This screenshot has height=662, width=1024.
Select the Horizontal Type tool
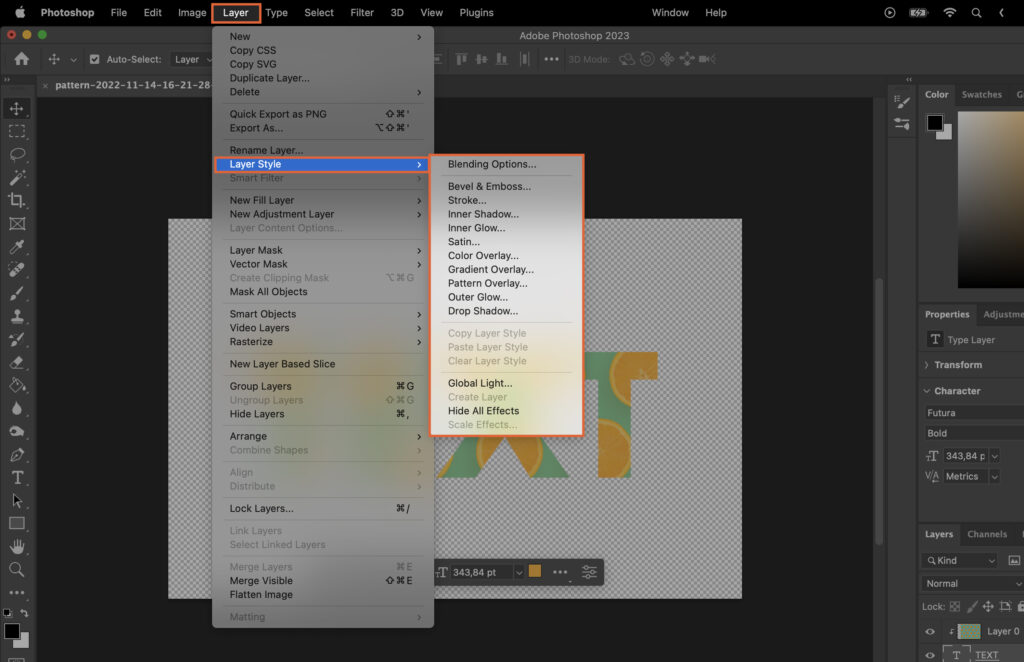15,478
